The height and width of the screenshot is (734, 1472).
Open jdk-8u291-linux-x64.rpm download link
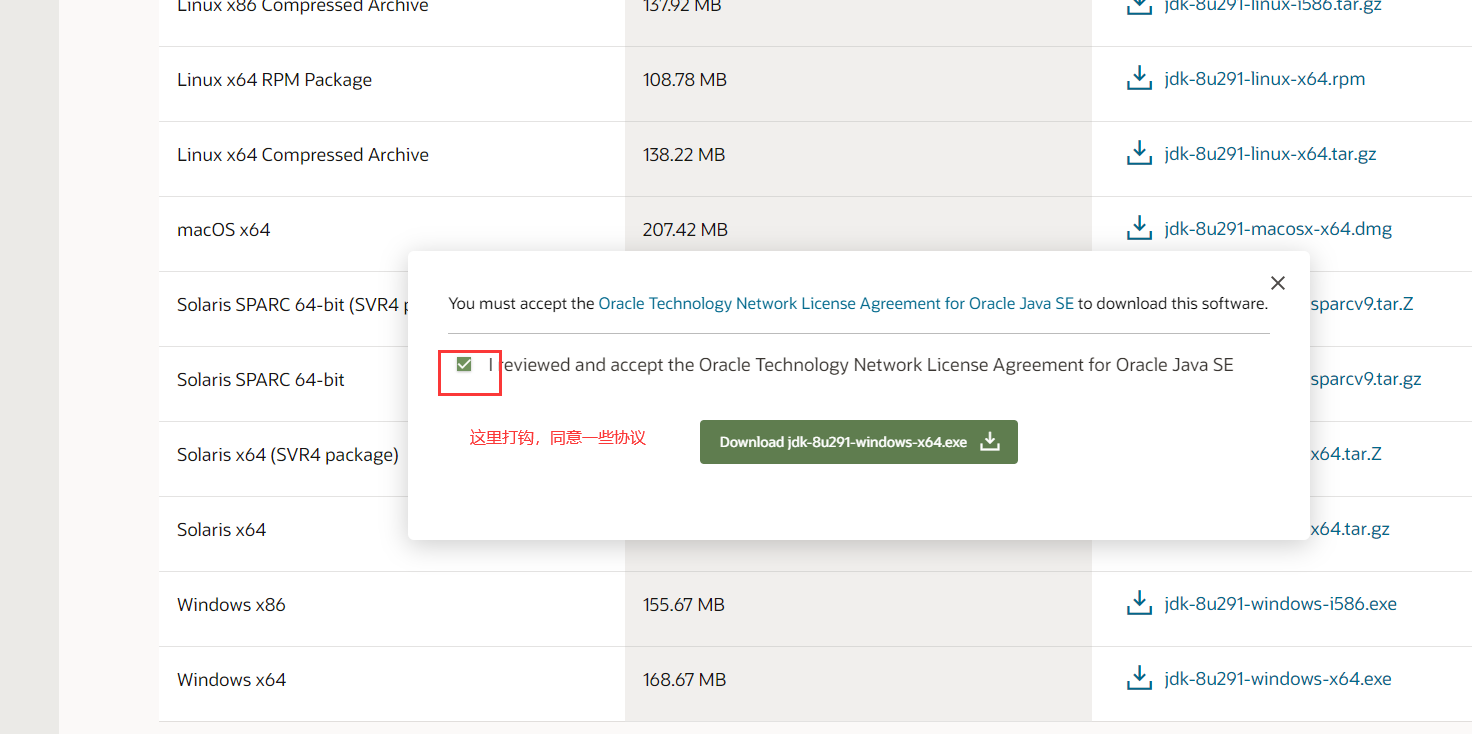pyautogui.click(x=1265, y=79)
